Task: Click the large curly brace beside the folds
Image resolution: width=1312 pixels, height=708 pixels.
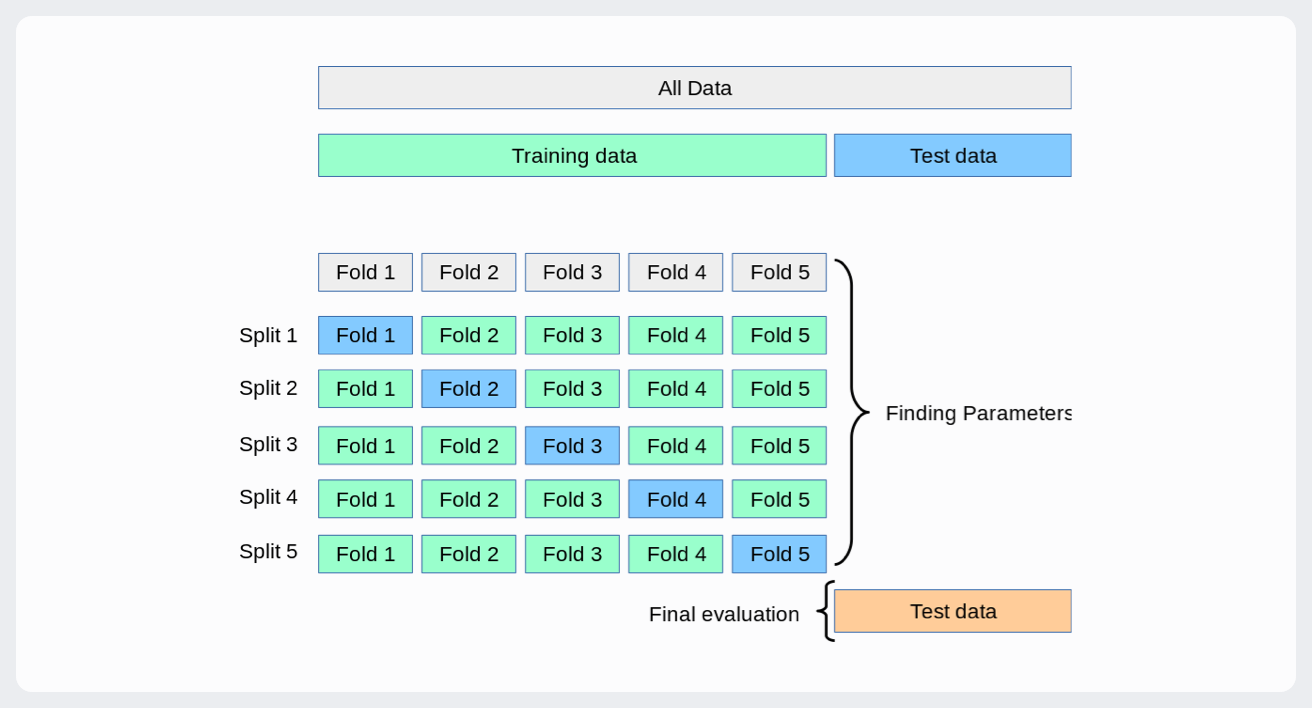Action: click(851, 412)
